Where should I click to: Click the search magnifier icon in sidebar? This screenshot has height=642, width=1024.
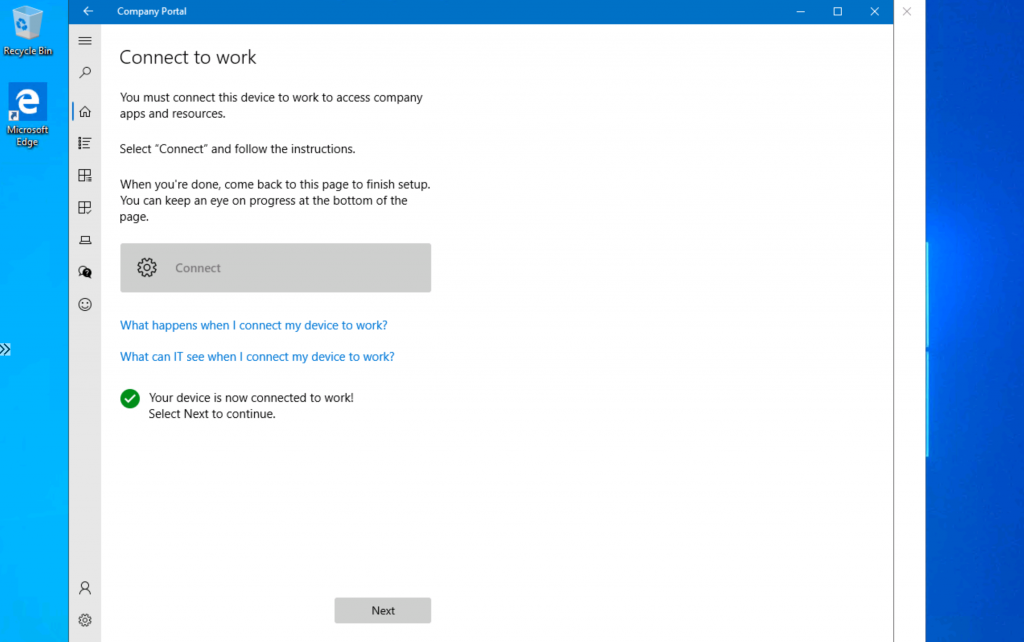(x=85, y=72)
